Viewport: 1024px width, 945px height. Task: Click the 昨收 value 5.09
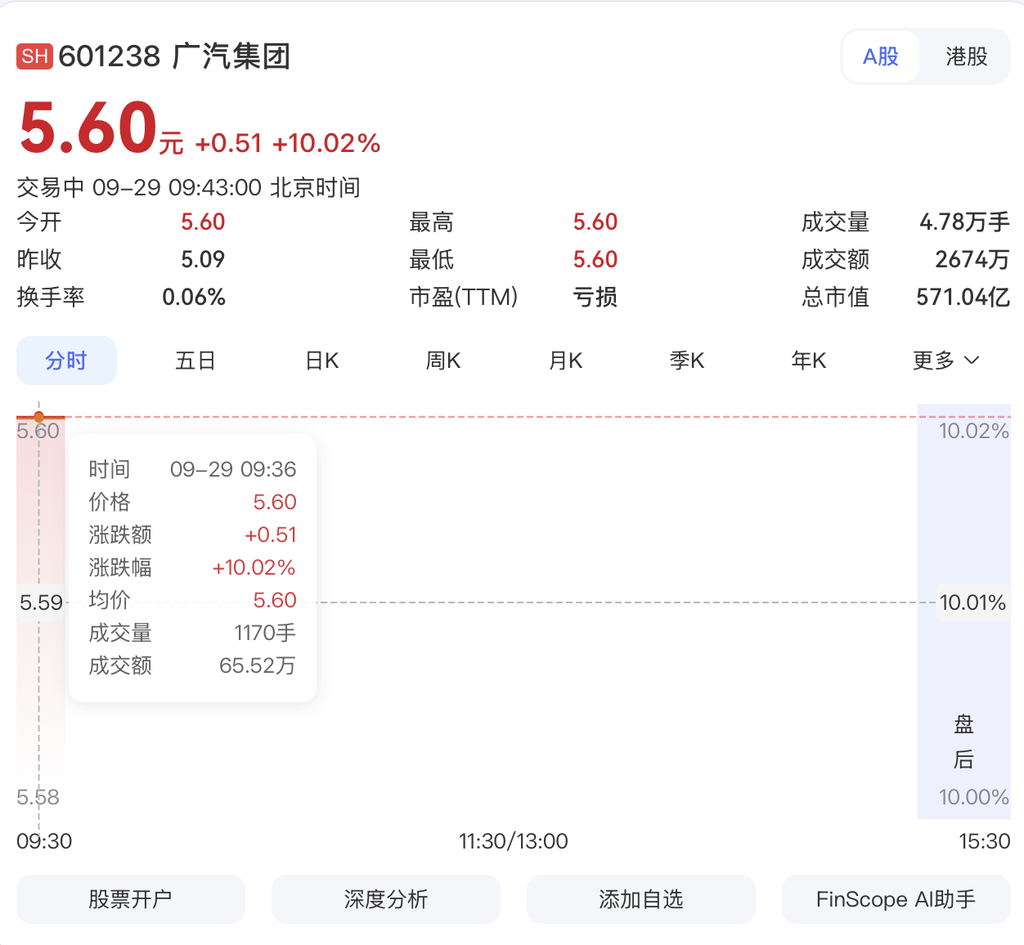203,259
